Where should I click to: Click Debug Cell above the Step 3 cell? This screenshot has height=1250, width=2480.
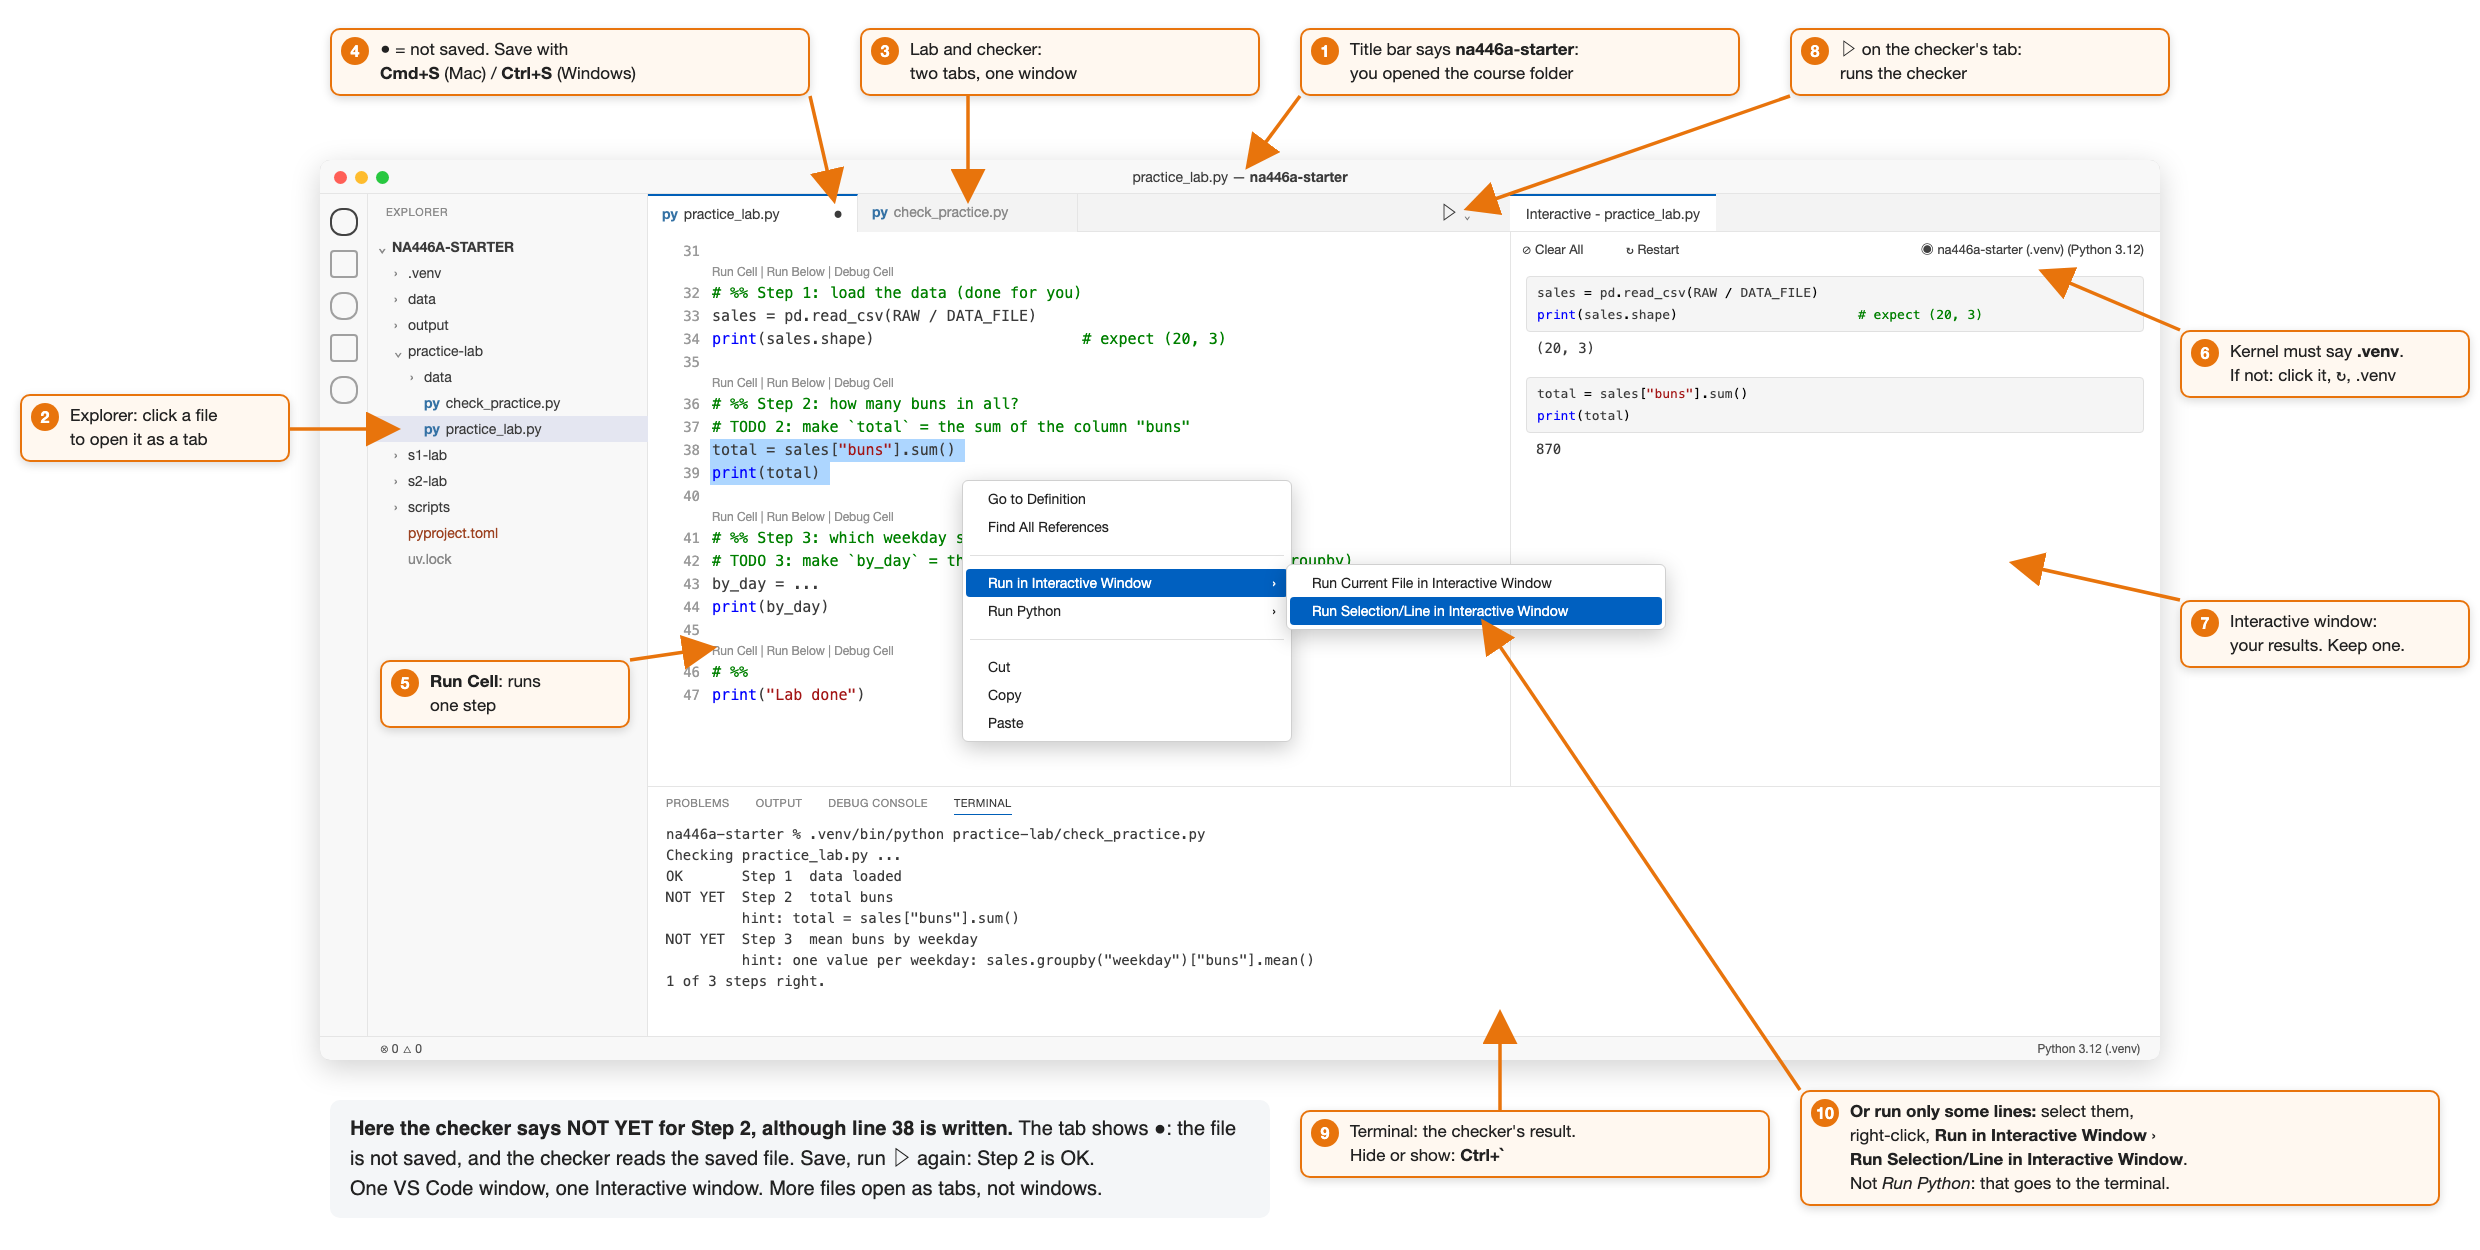863,517
